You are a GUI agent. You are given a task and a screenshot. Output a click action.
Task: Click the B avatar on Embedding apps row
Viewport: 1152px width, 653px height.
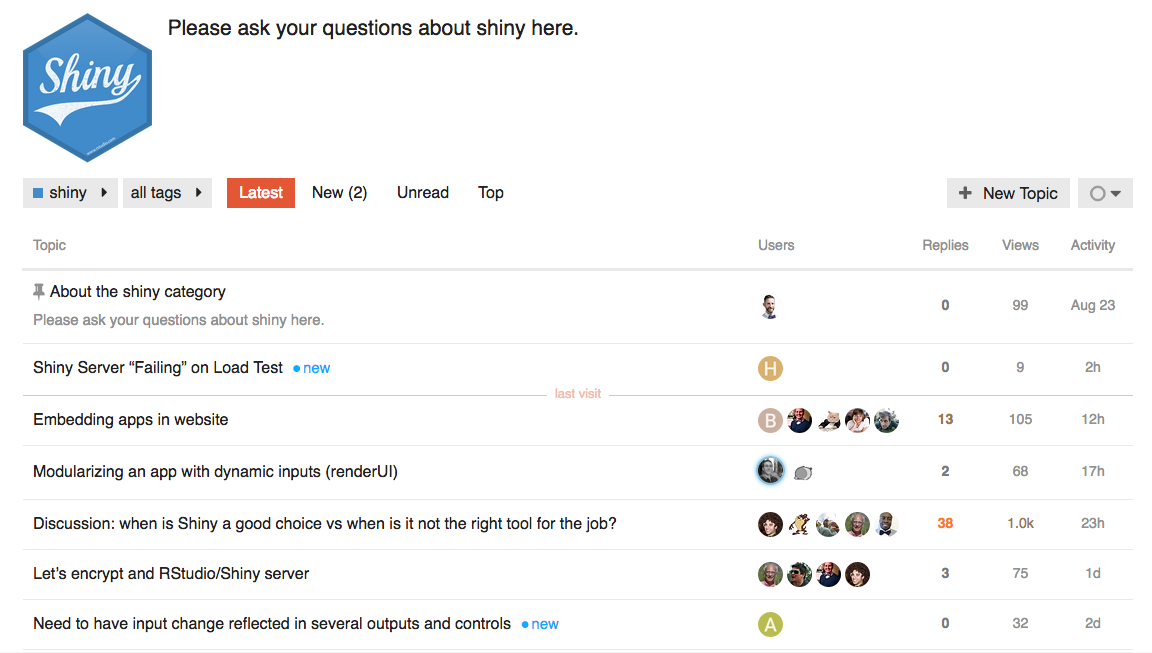click(x=770, y=420)
